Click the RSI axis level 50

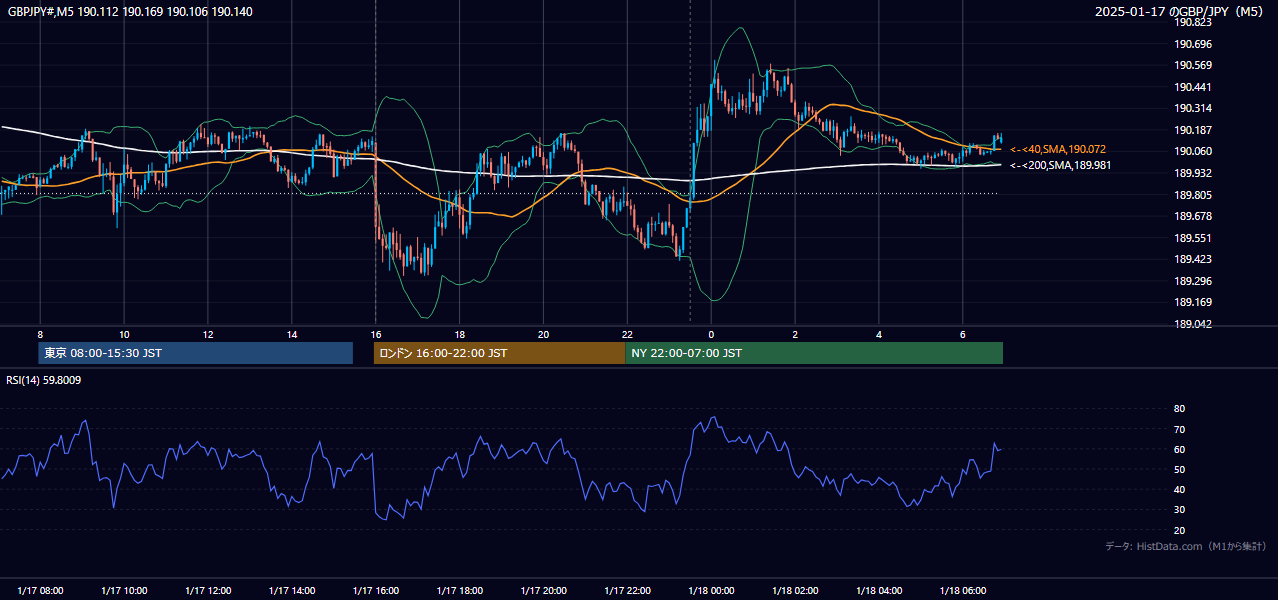point(1180,469)
